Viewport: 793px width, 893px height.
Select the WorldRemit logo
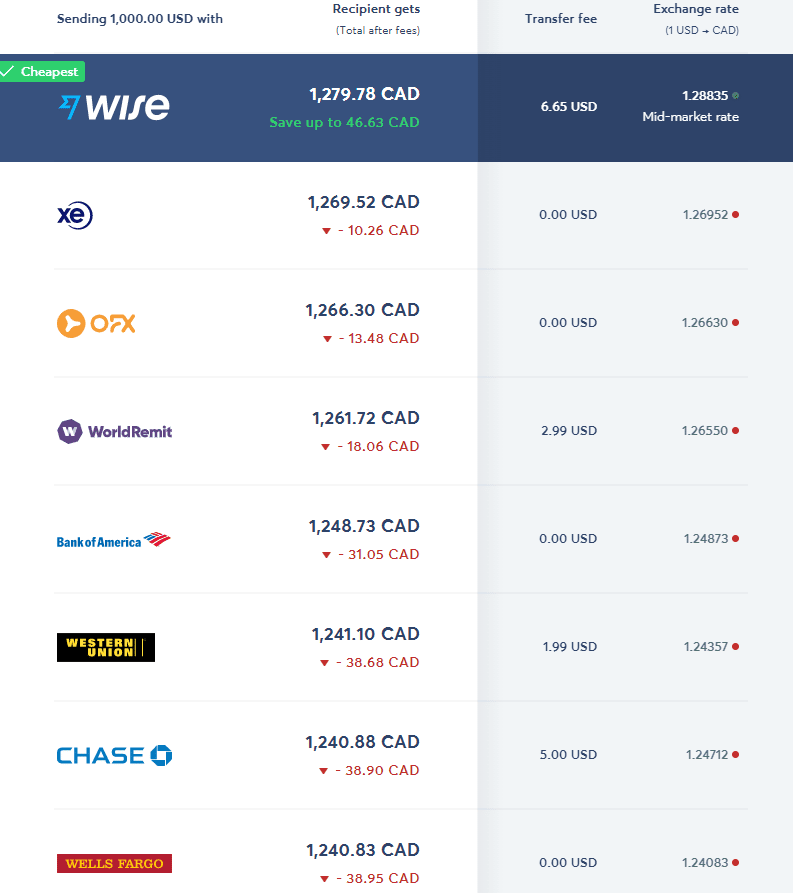point(114,431)
